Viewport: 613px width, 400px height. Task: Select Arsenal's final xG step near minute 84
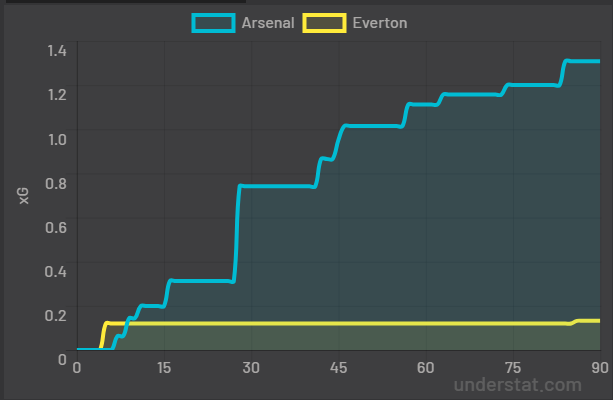pyautogui.click(x=563, y=73)
